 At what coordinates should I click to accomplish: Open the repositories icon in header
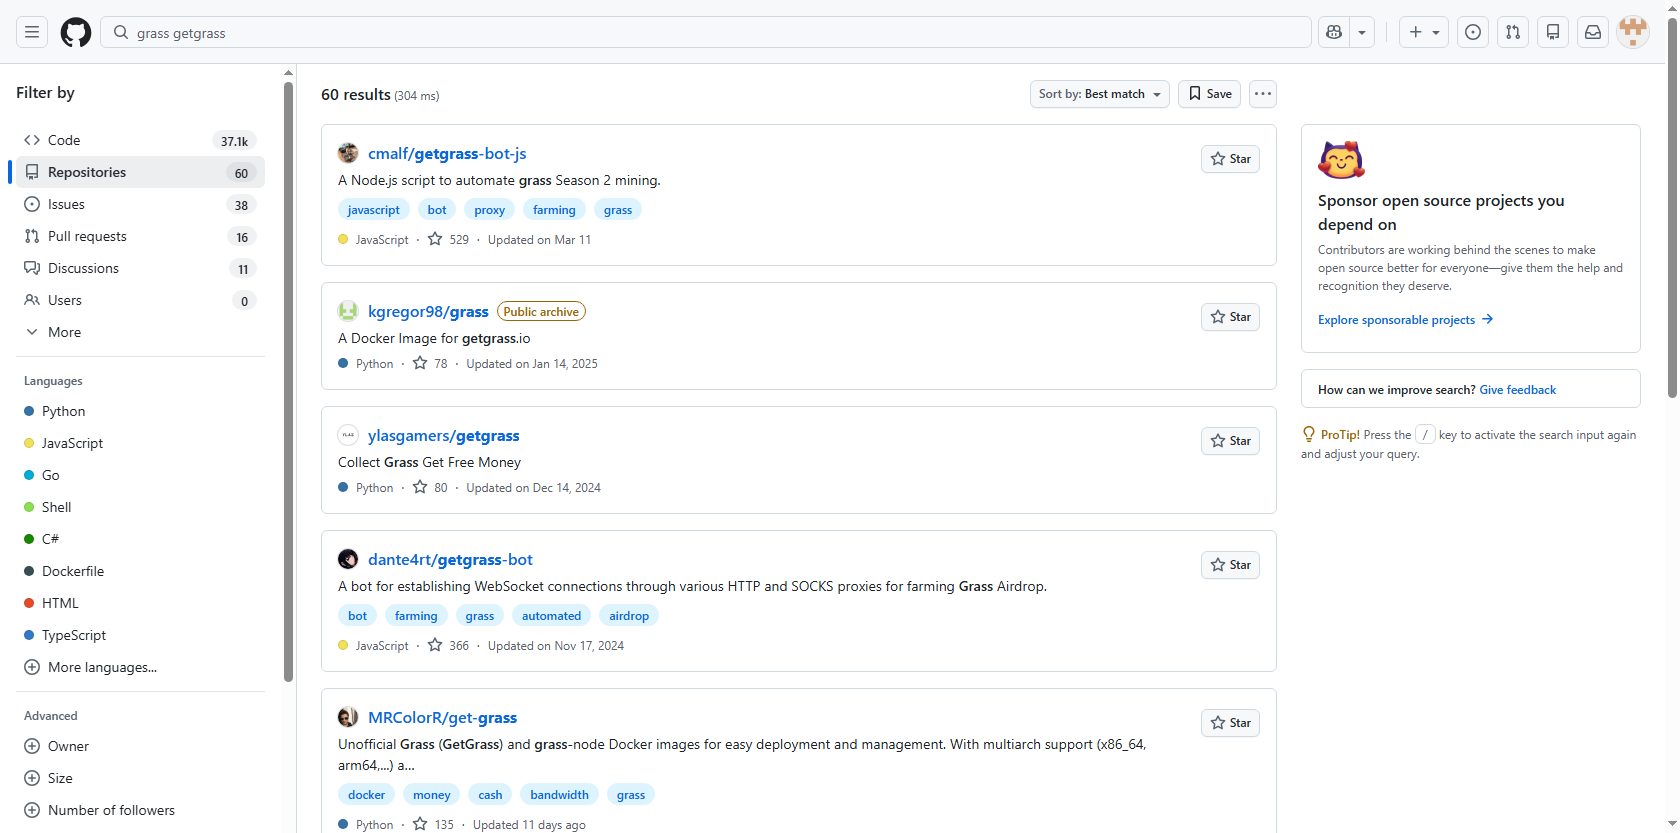tap(1553, 32)
